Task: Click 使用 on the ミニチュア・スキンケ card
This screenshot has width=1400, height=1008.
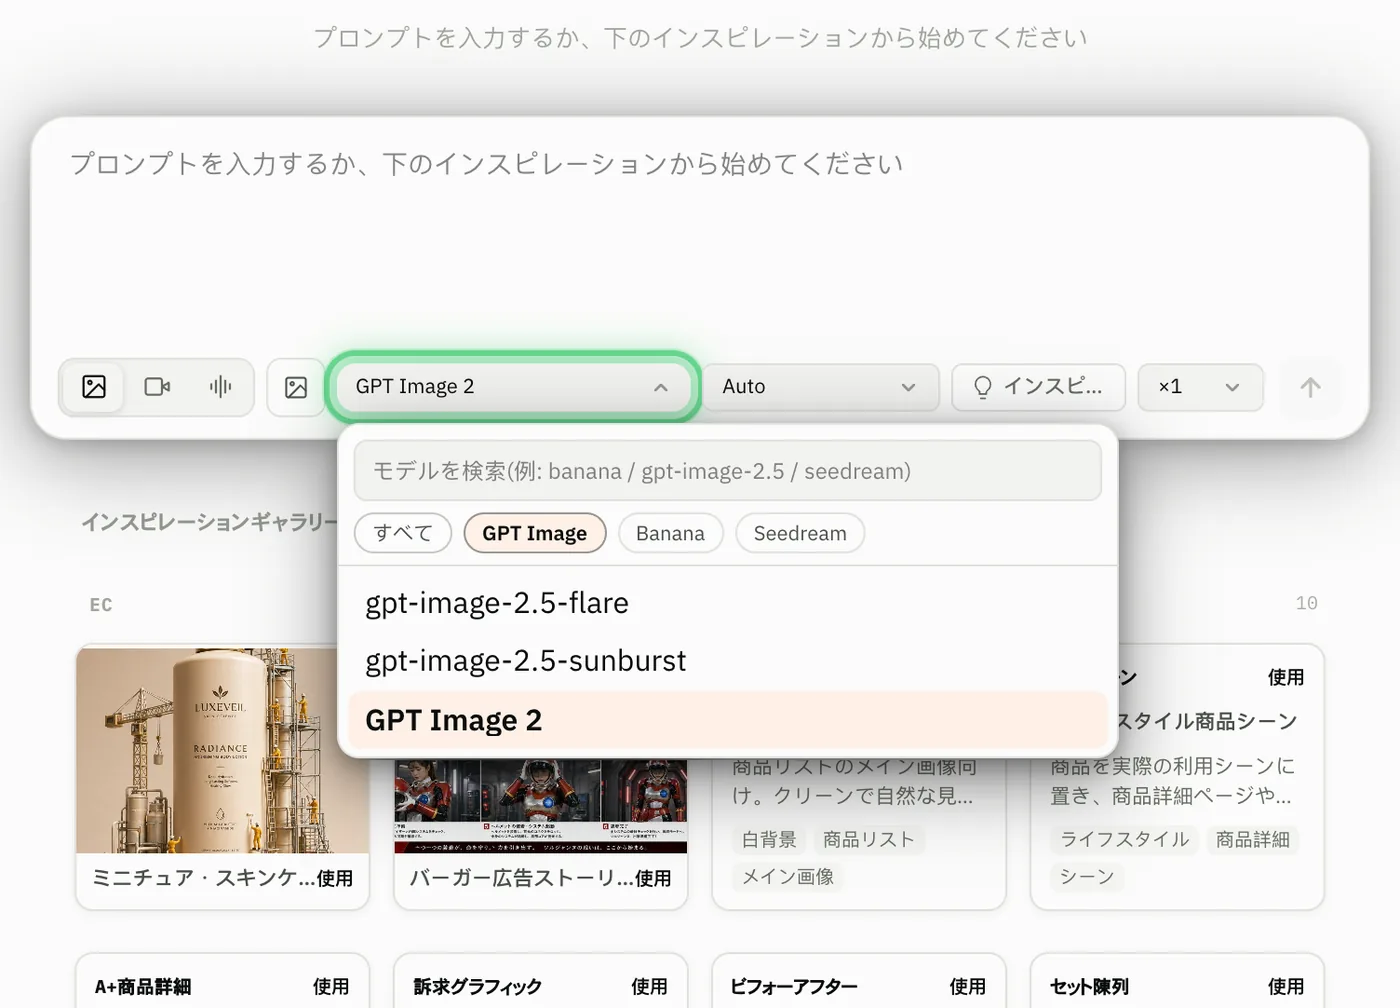Action: click(335, 879)
